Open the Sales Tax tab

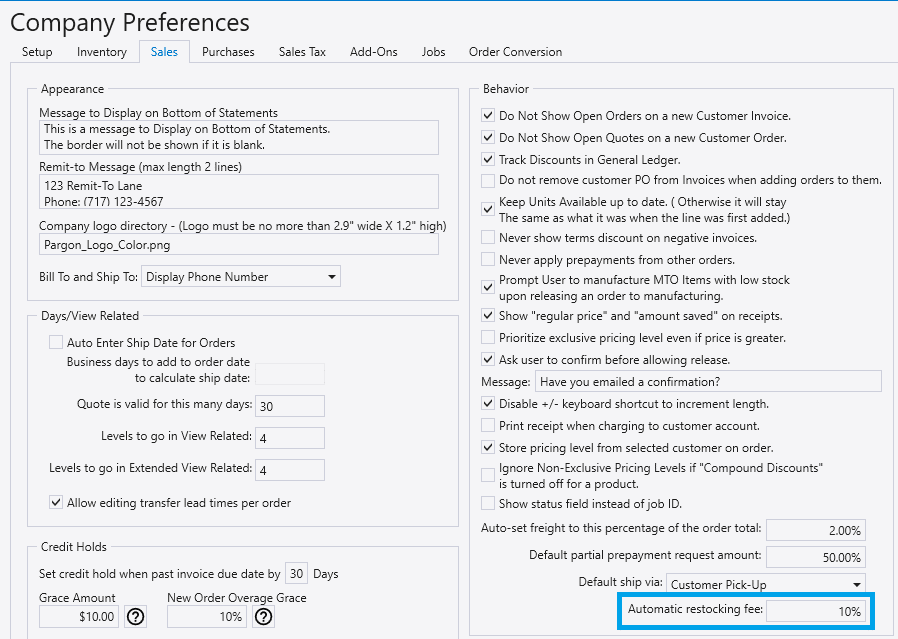[302, 52]
